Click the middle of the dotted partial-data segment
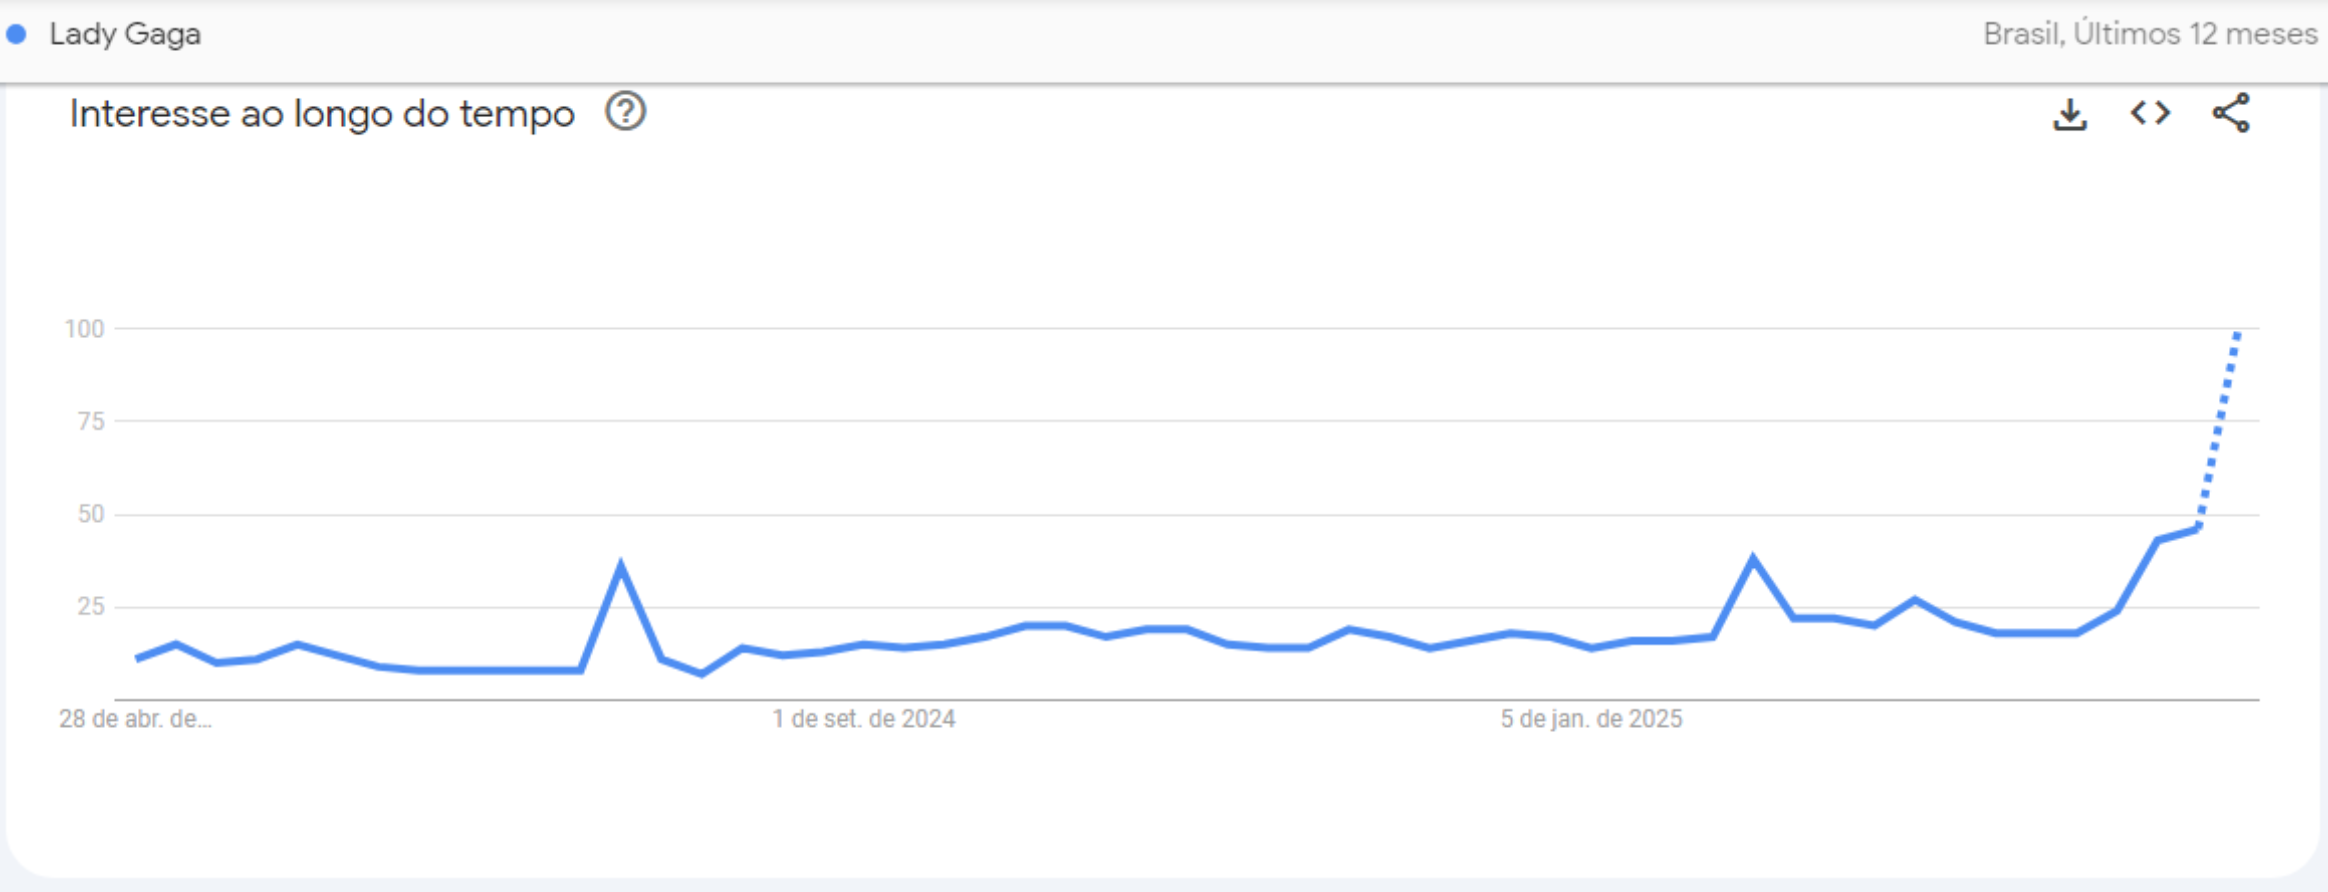The height and width of the screenshot is (892, 2328). (x=2218, y=430)
